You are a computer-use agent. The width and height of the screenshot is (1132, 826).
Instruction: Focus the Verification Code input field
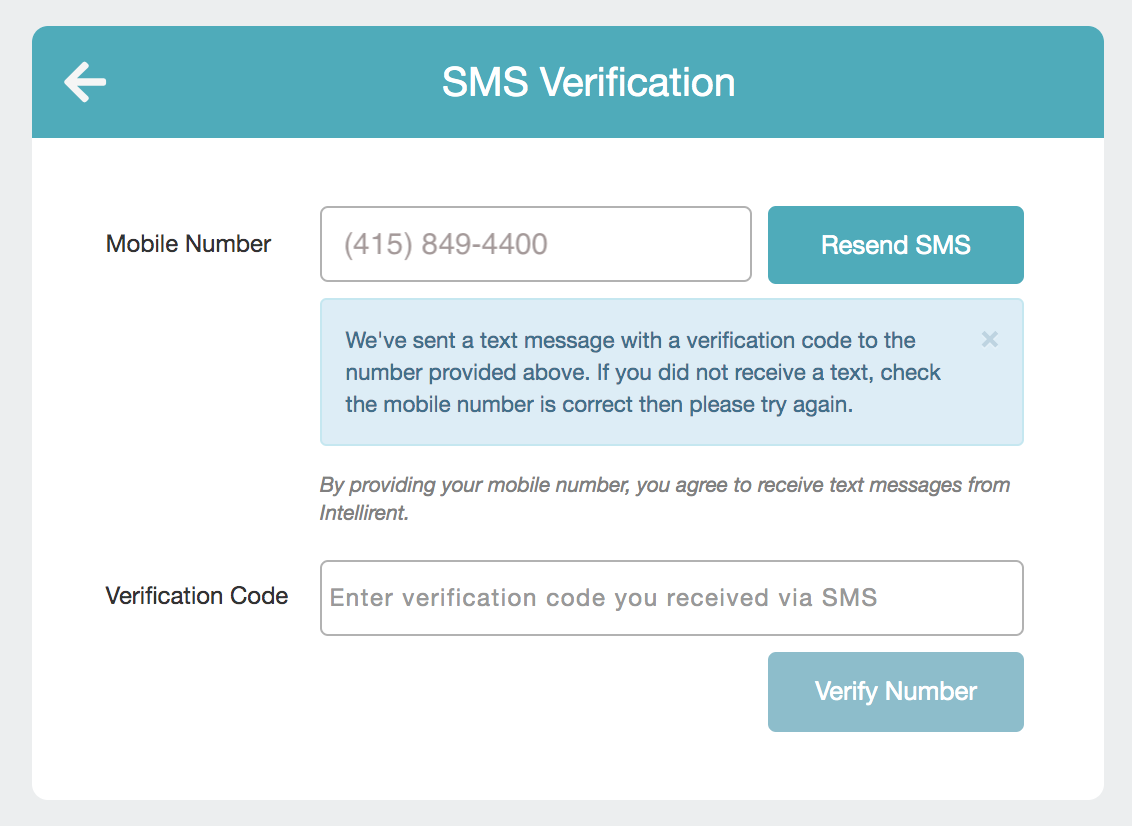(x=671, y=598)
